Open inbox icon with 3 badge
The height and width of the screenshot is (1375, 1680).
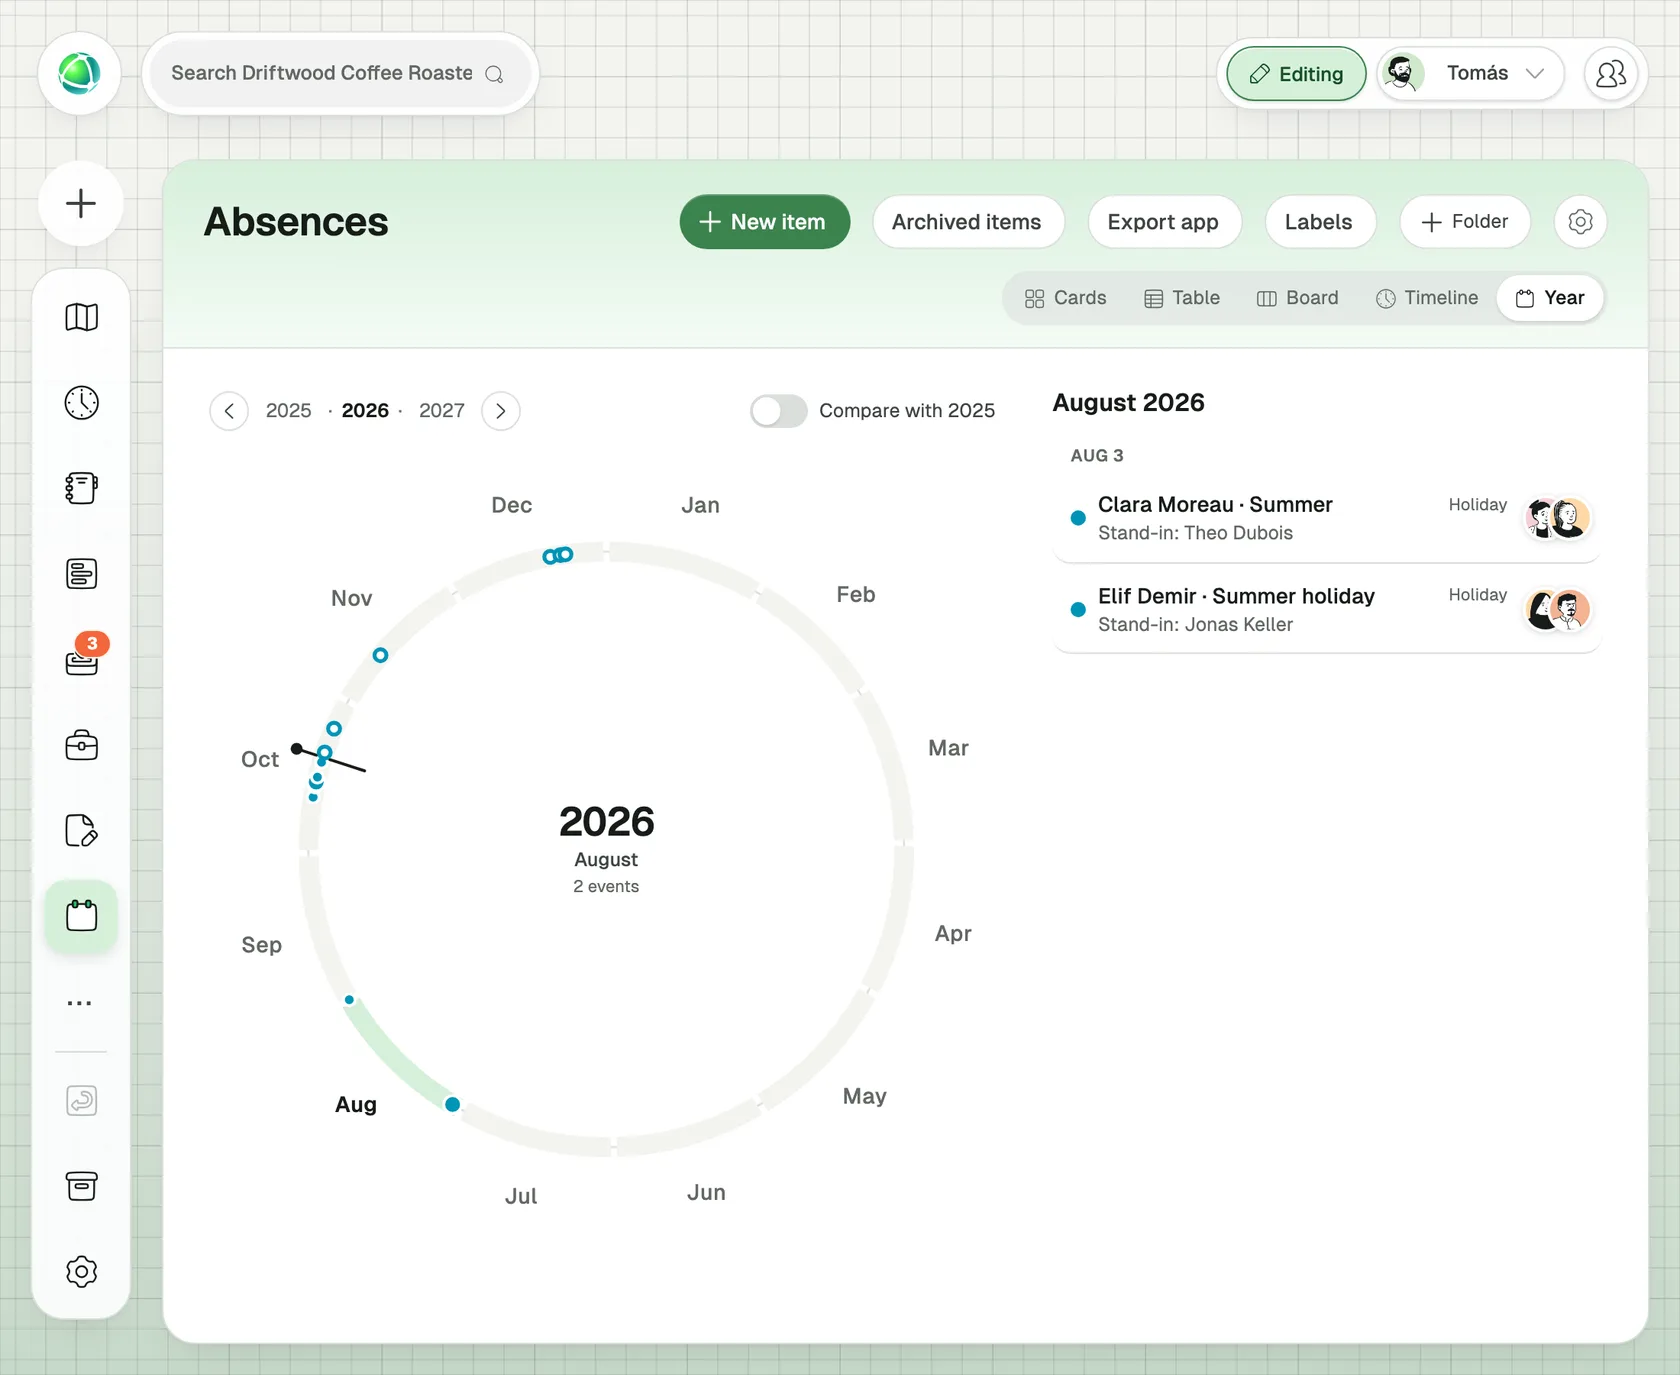[x=83, y=657]
